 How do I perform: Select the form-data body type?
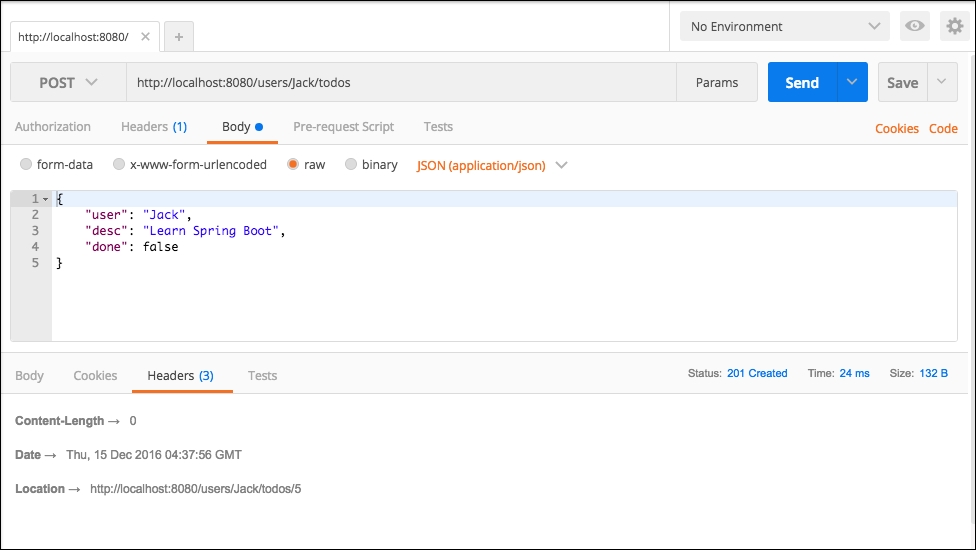(27, 165)
